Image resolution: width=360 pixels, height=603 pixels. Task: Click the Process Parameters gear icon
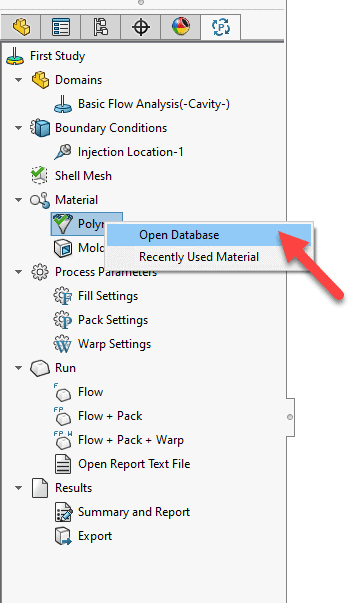click(40, 272)
